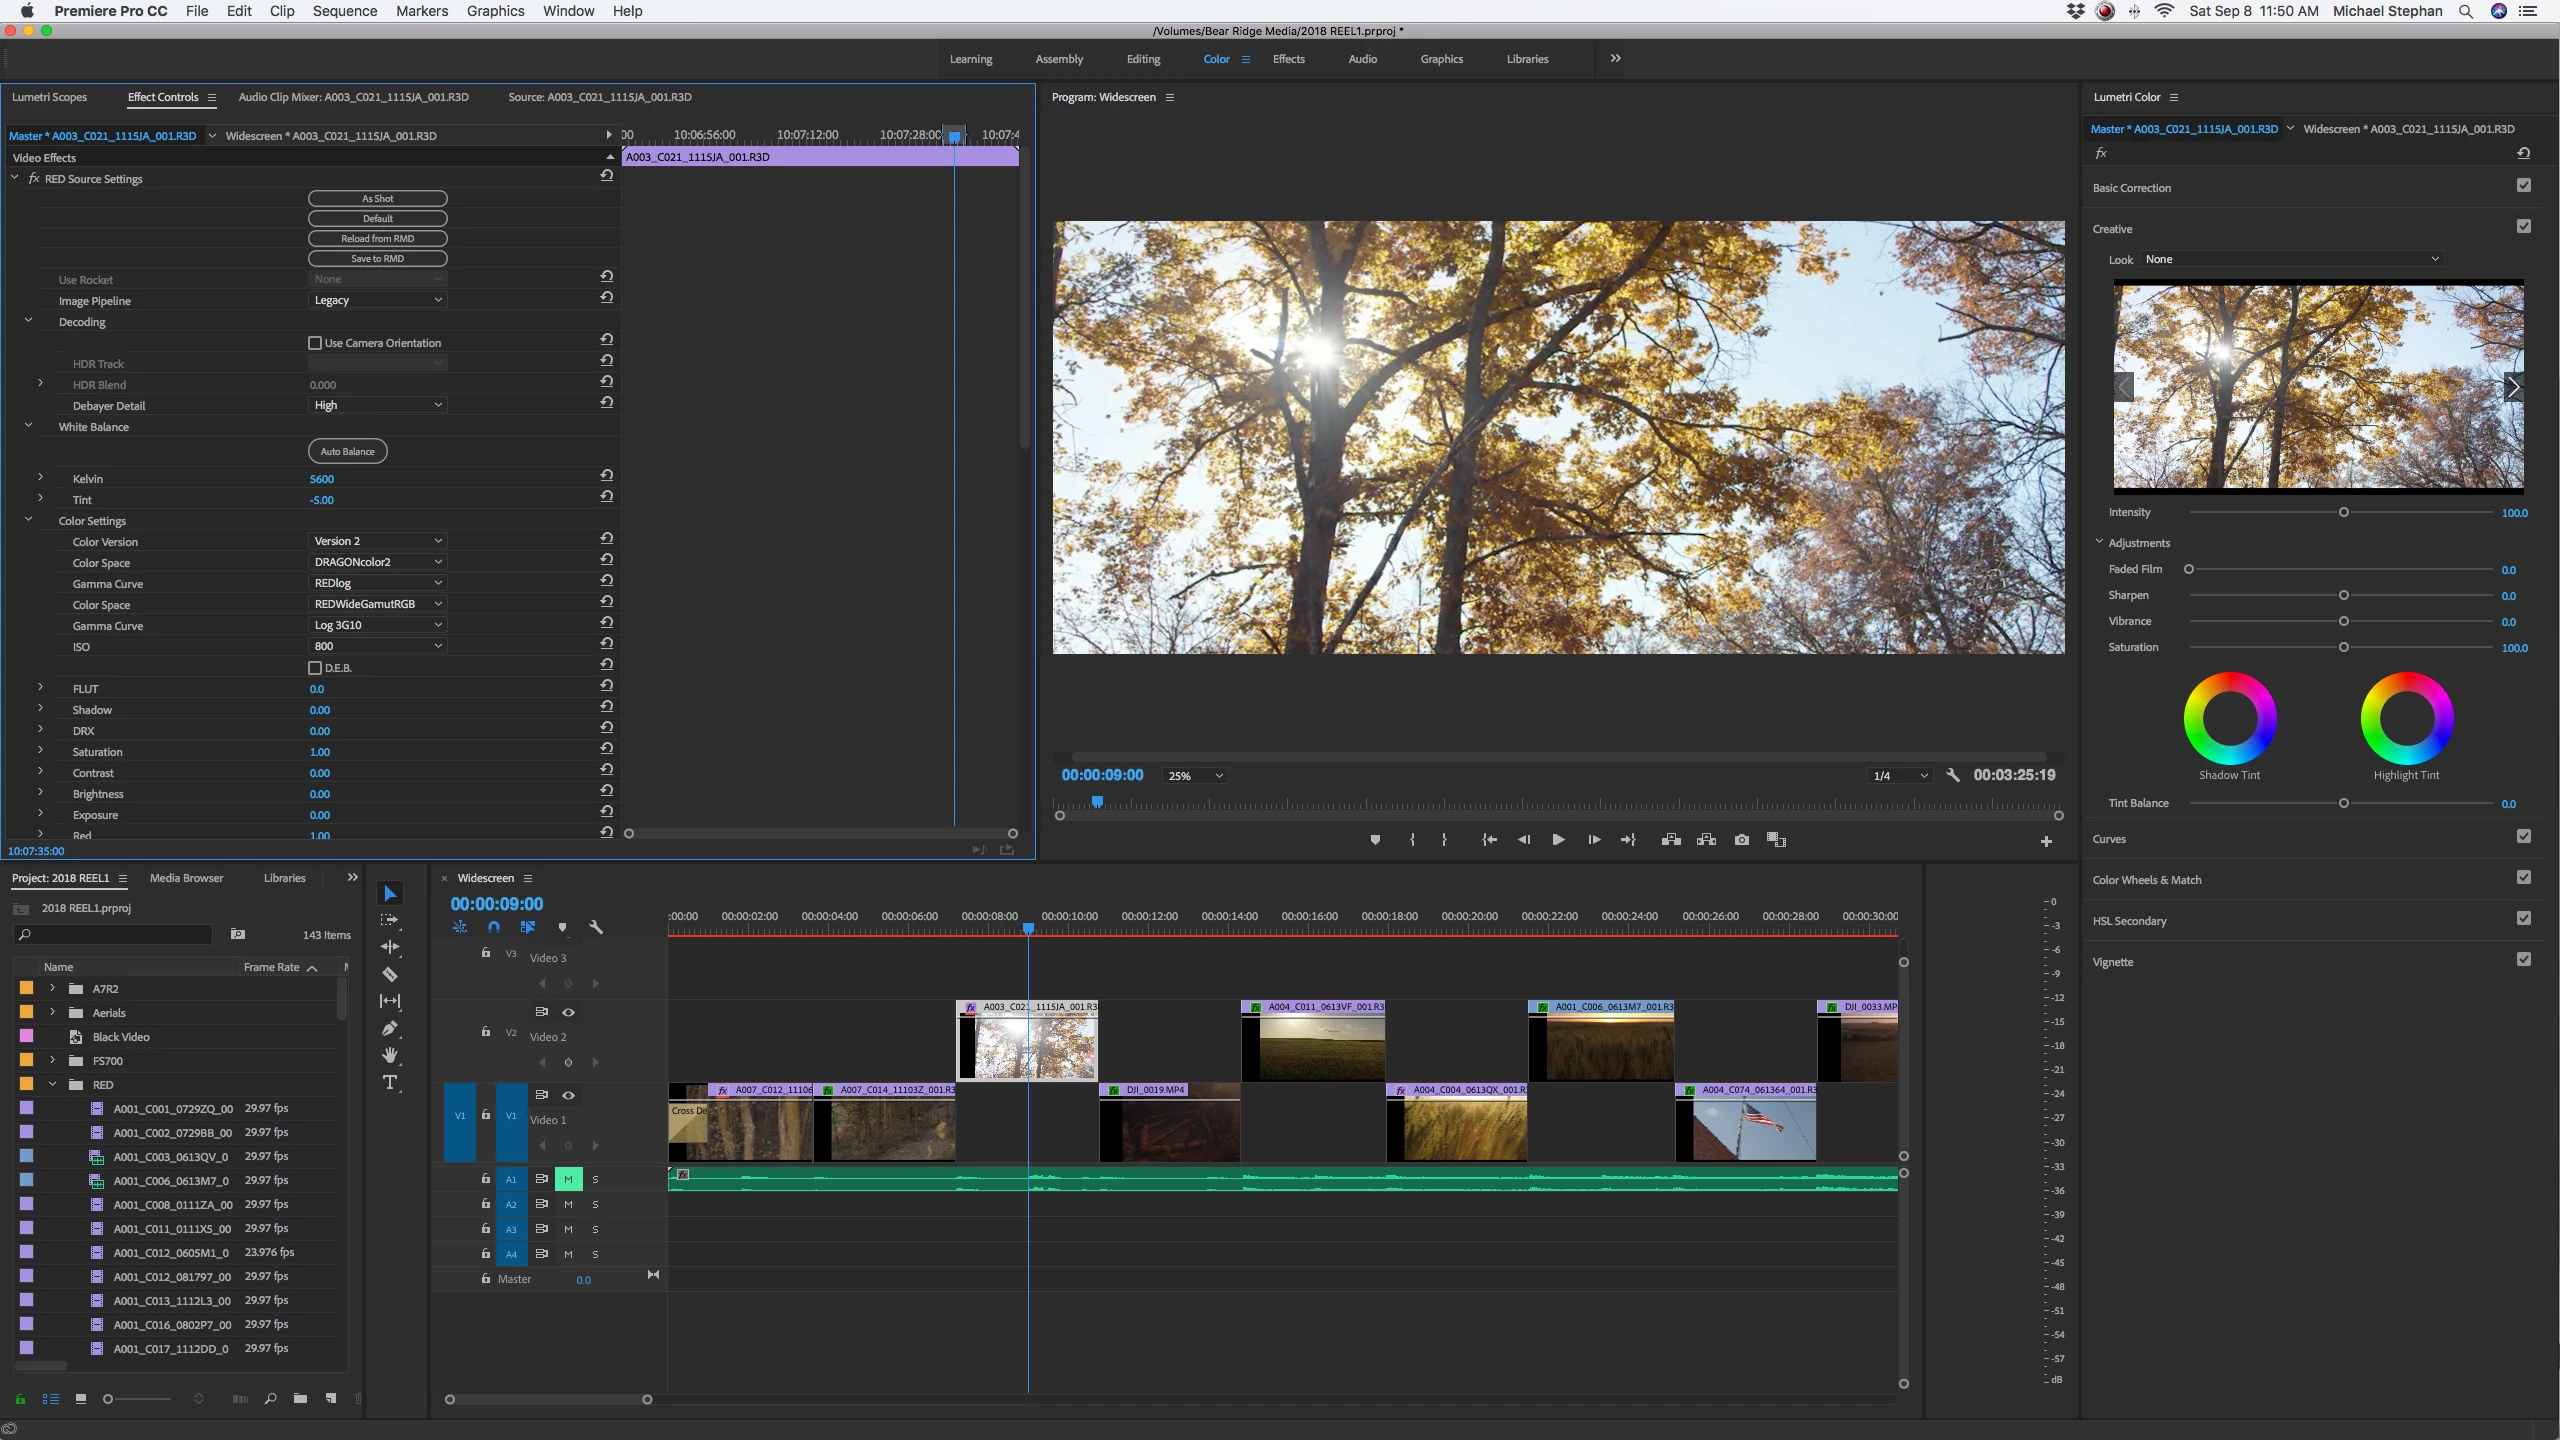Add a marker in Program monitor
The image size is (2560, 1440).
[x=1375, y=840]
